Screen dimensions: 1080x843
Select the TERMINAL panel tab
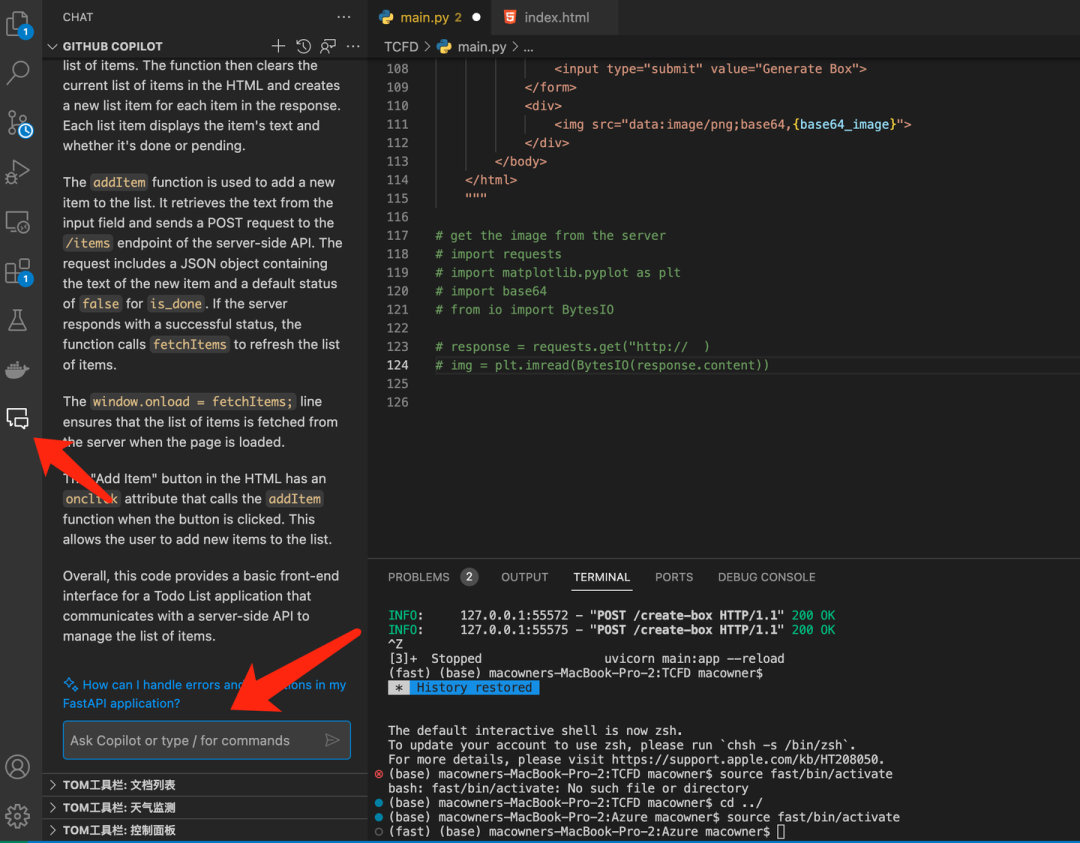601,577
